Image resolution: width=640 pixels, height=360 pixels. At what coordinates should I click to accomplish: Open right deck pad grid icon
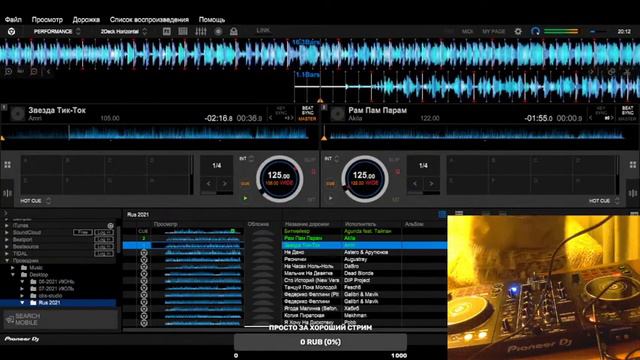point(633,165)
